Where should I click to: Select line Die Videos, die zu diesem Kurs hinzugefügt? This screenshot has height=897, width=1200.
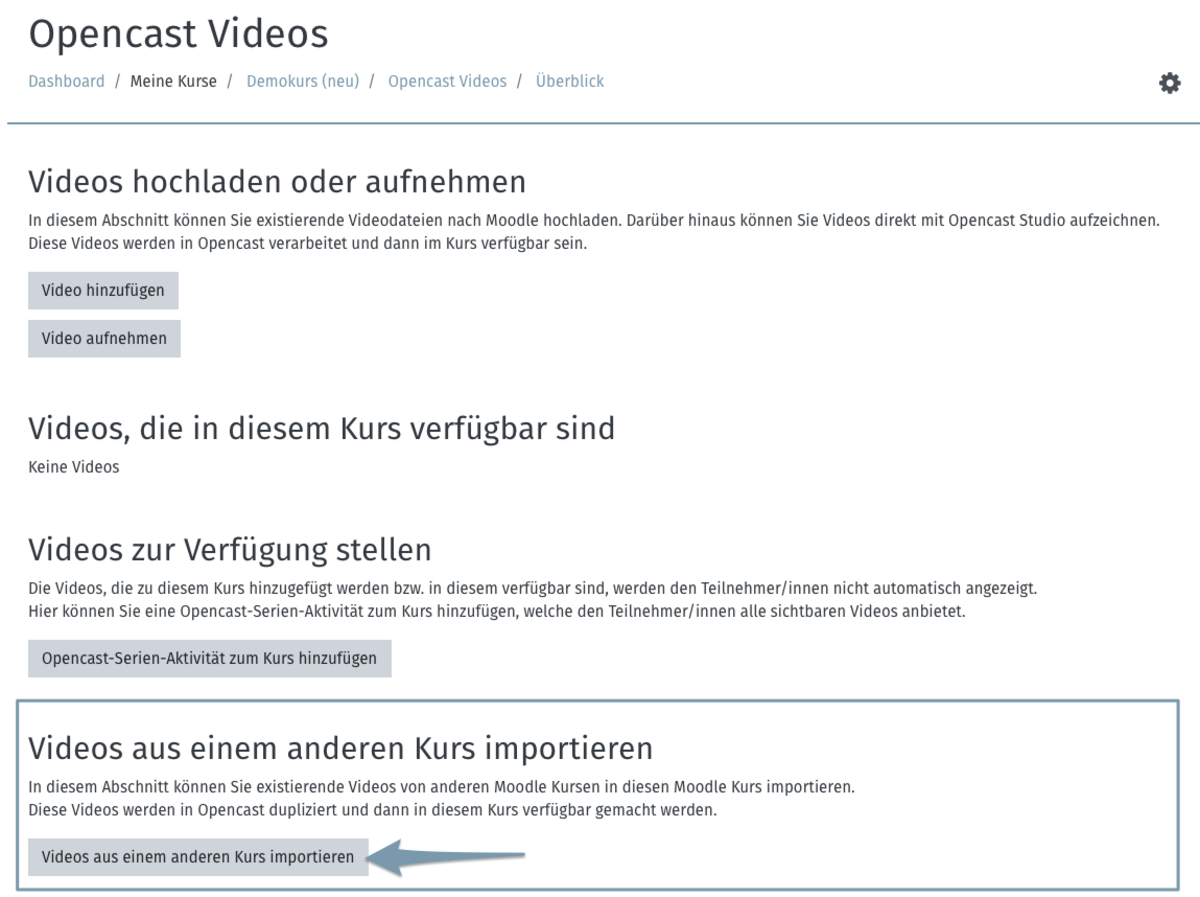point(533,589)
